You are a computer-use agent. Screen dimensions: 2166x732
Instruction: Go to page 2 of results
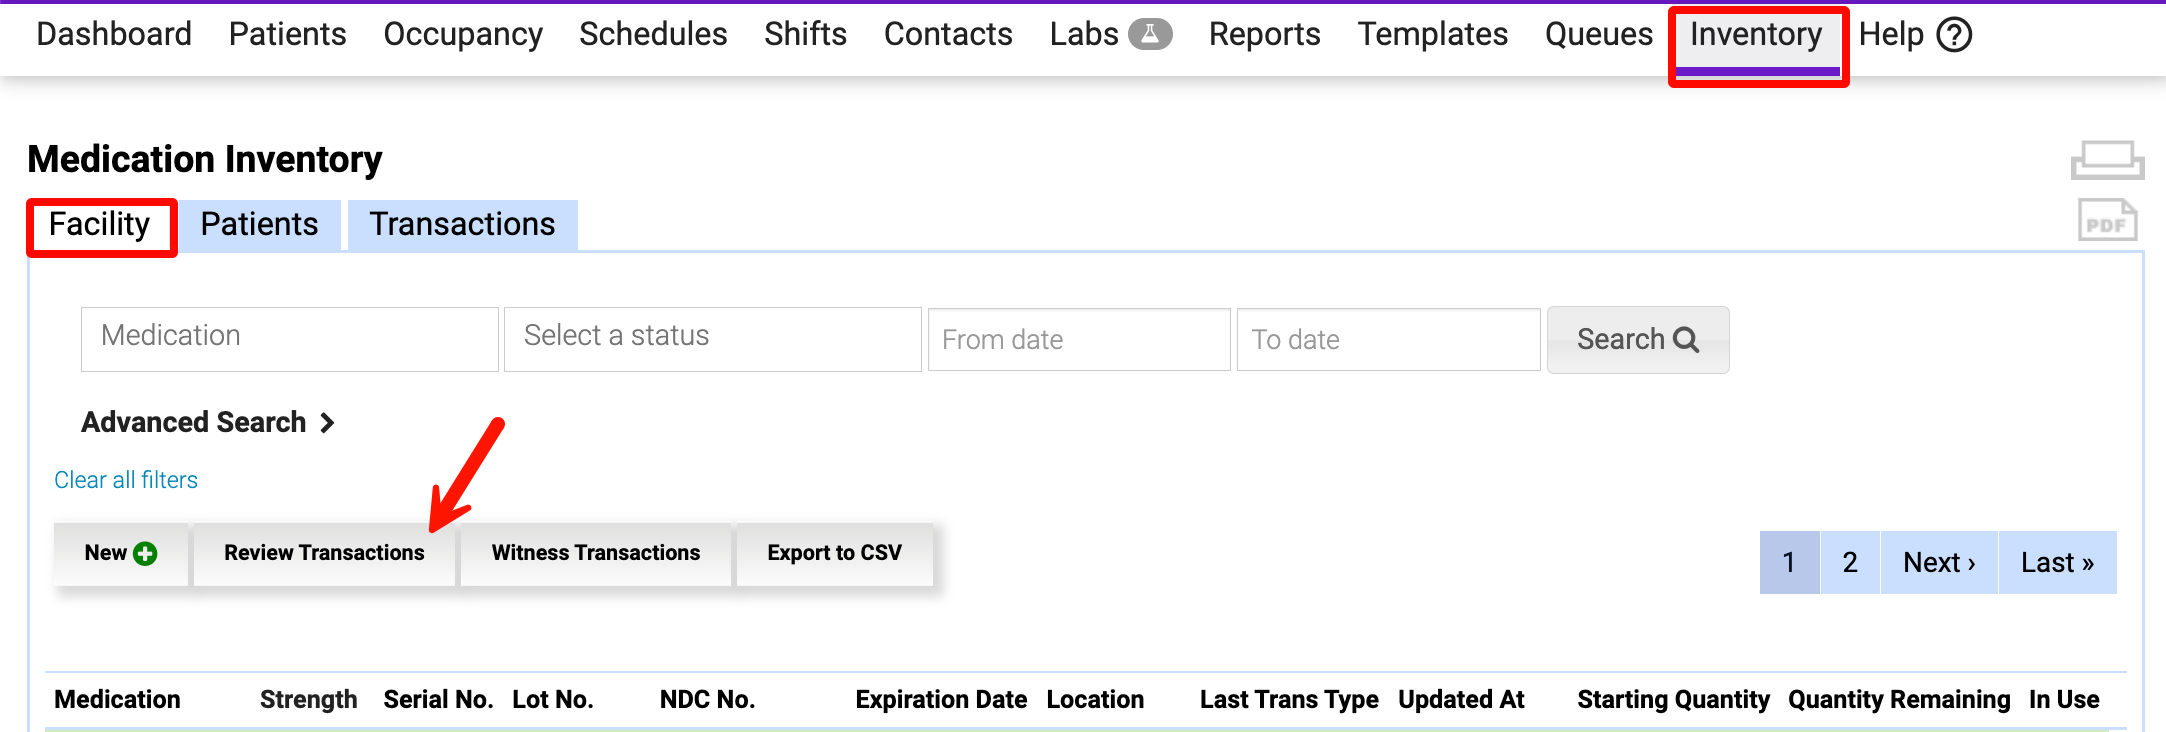point(1849,562)
